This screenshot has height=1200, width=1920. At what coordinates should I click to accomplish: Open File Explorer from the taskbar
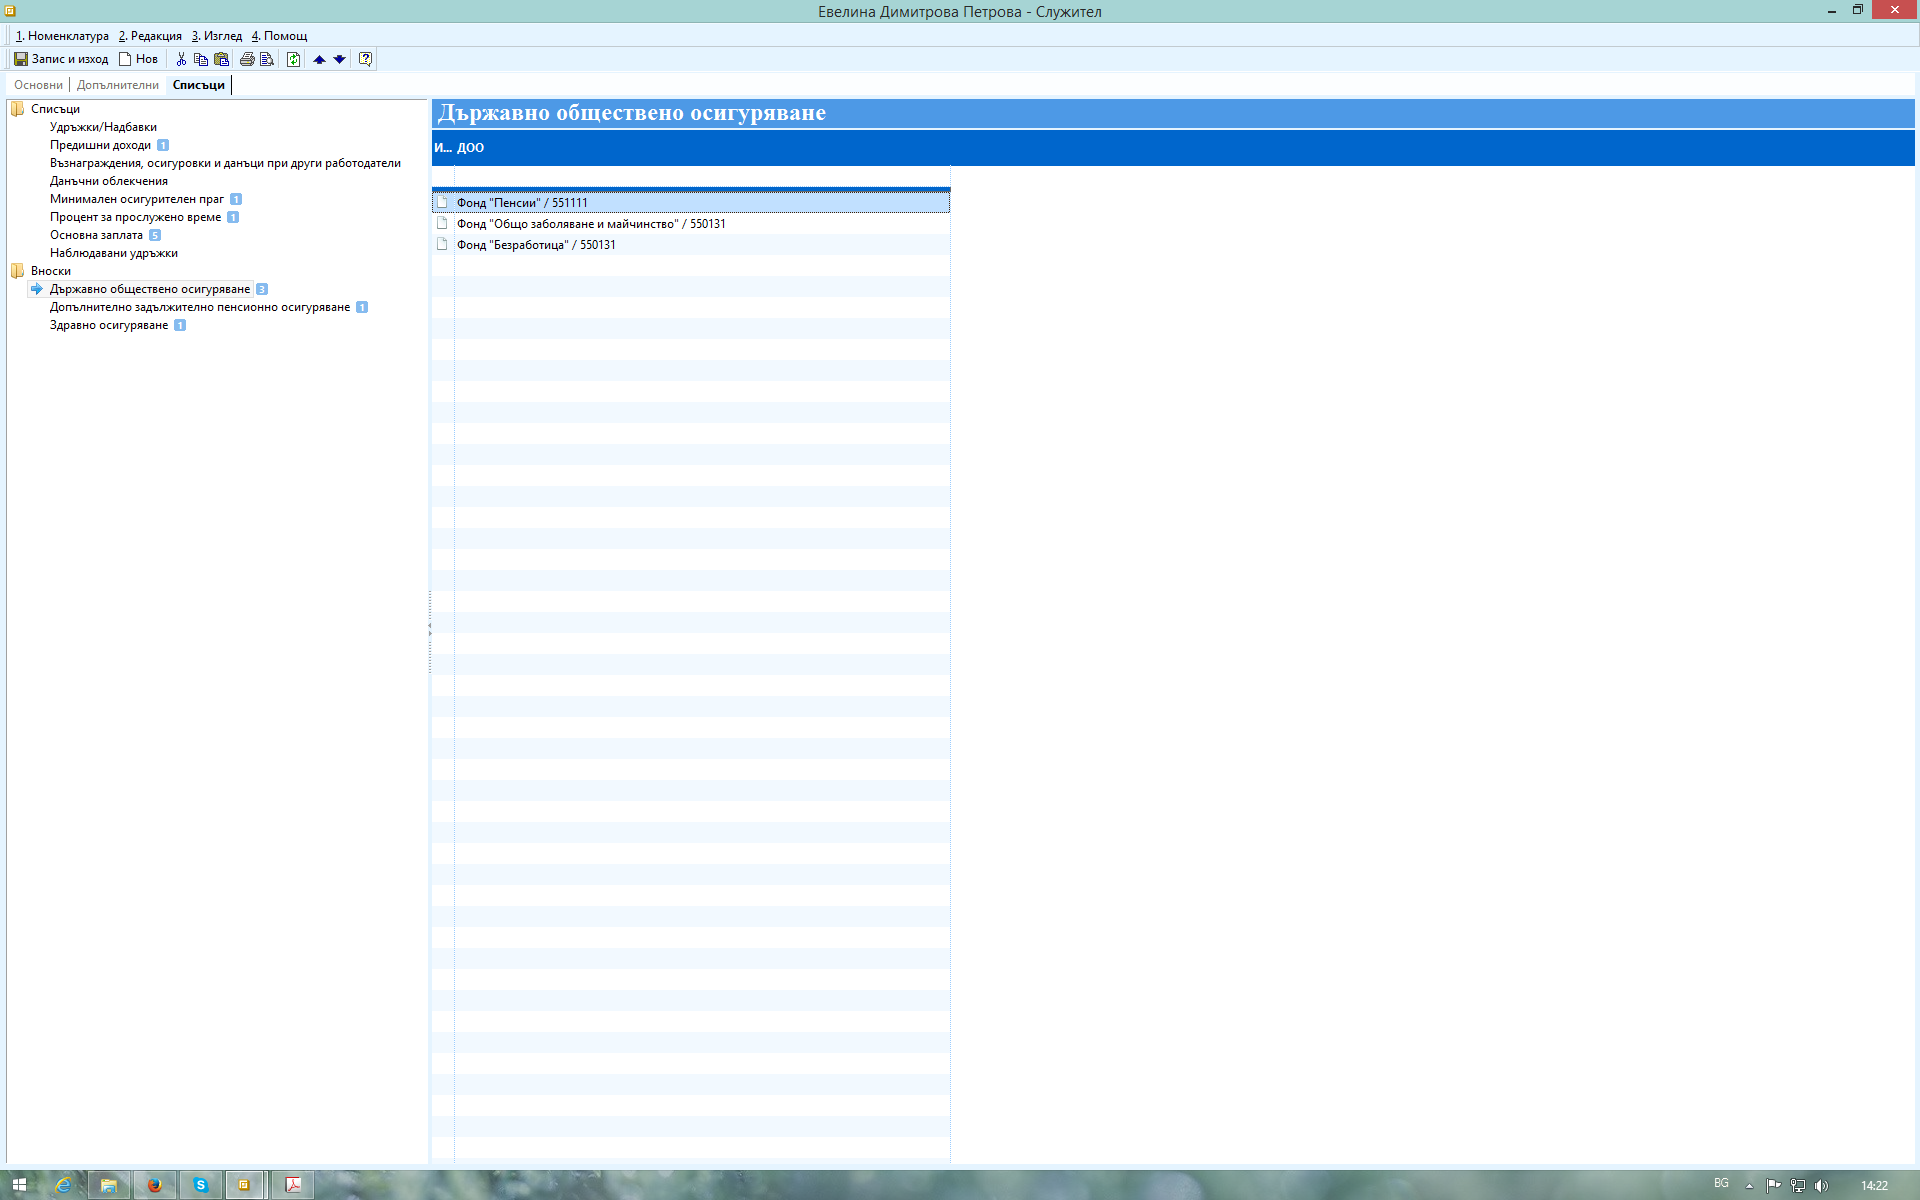108,1185
